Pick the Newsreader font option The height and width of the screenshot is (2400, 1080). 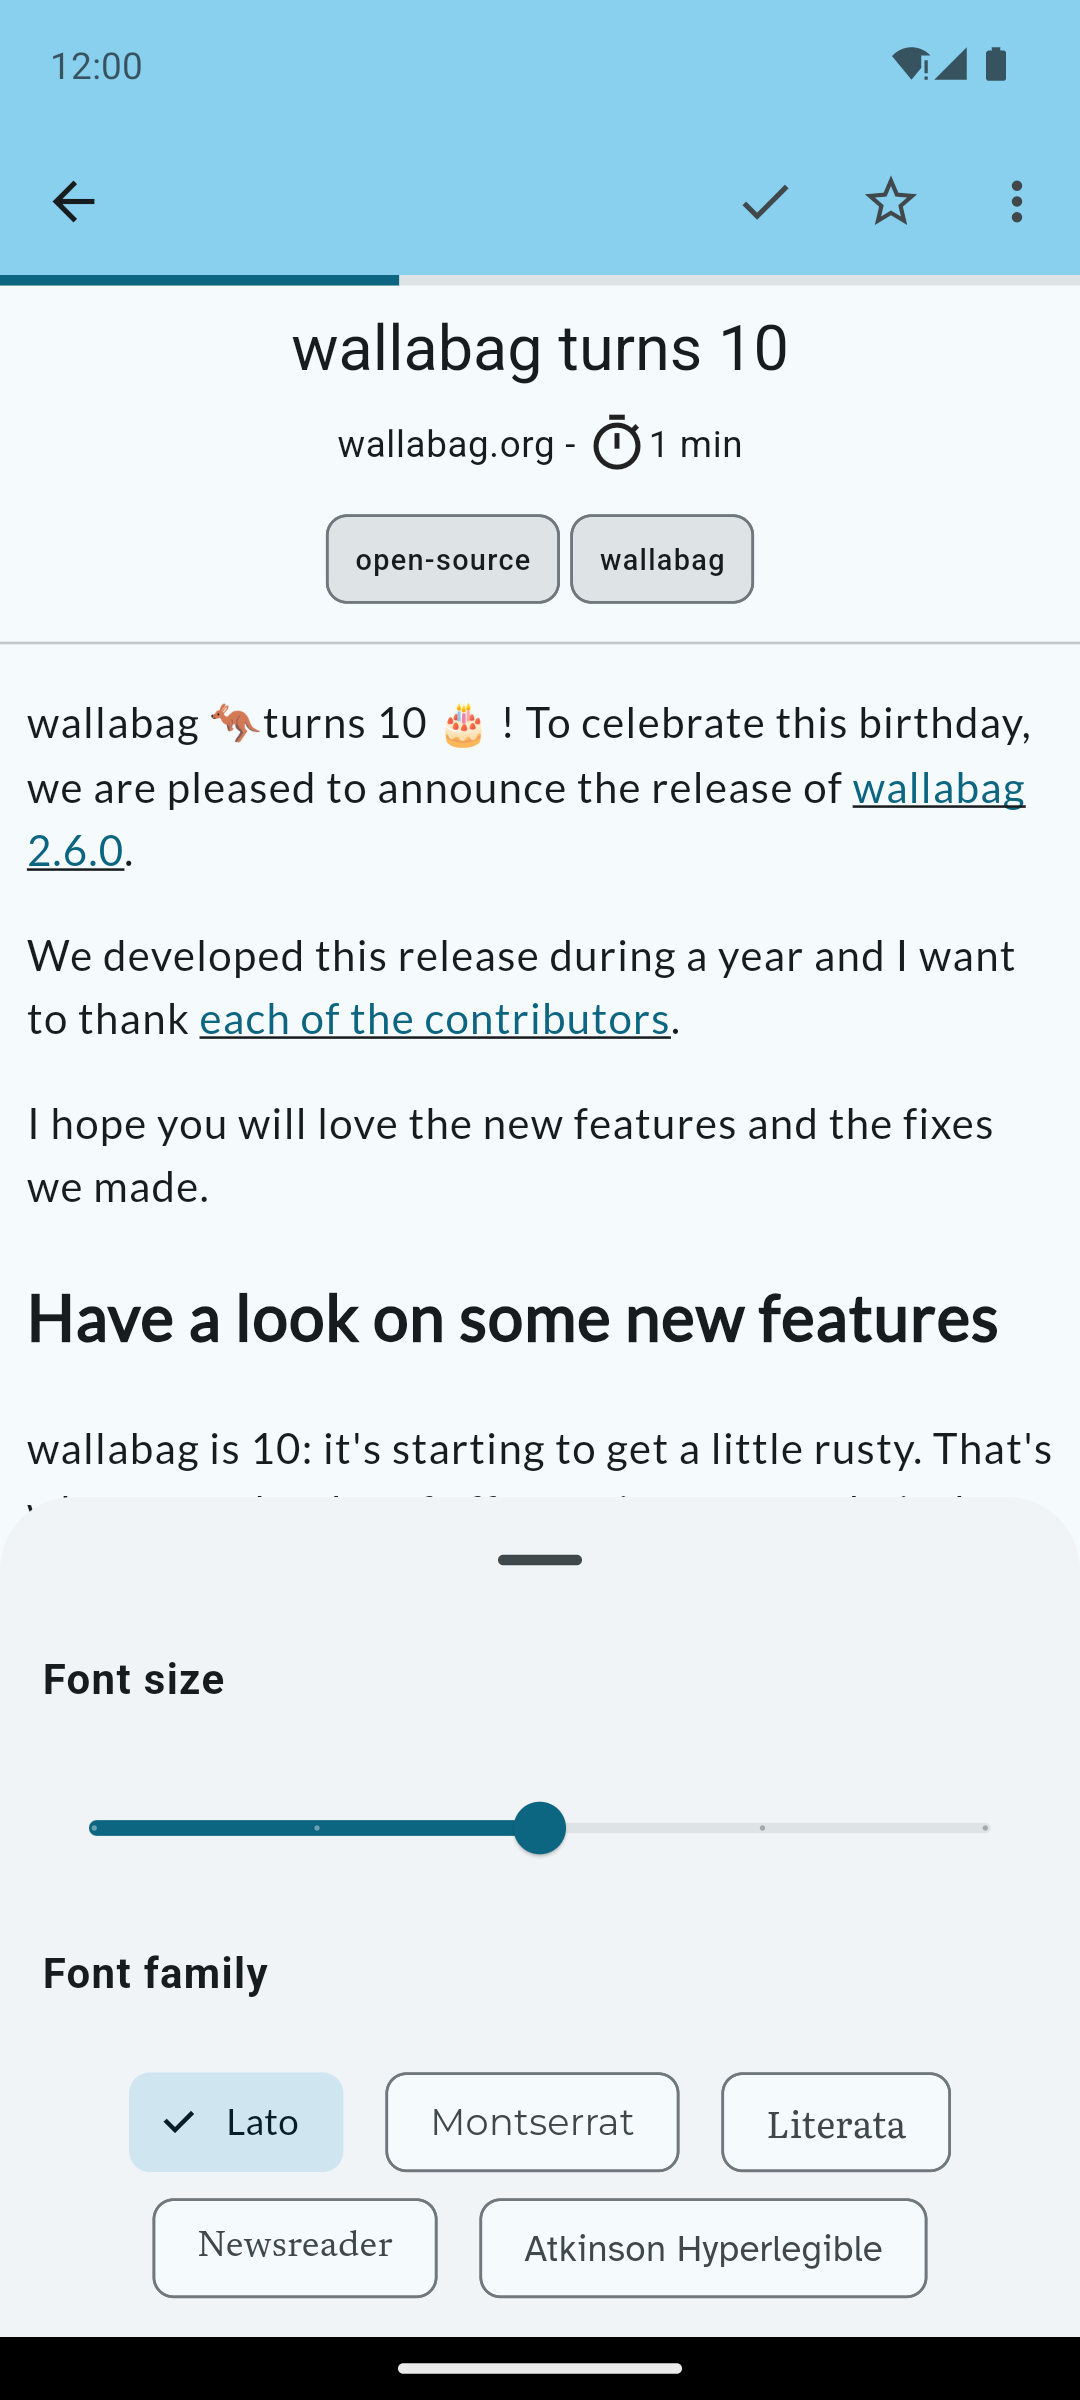tap(295, 2247)
